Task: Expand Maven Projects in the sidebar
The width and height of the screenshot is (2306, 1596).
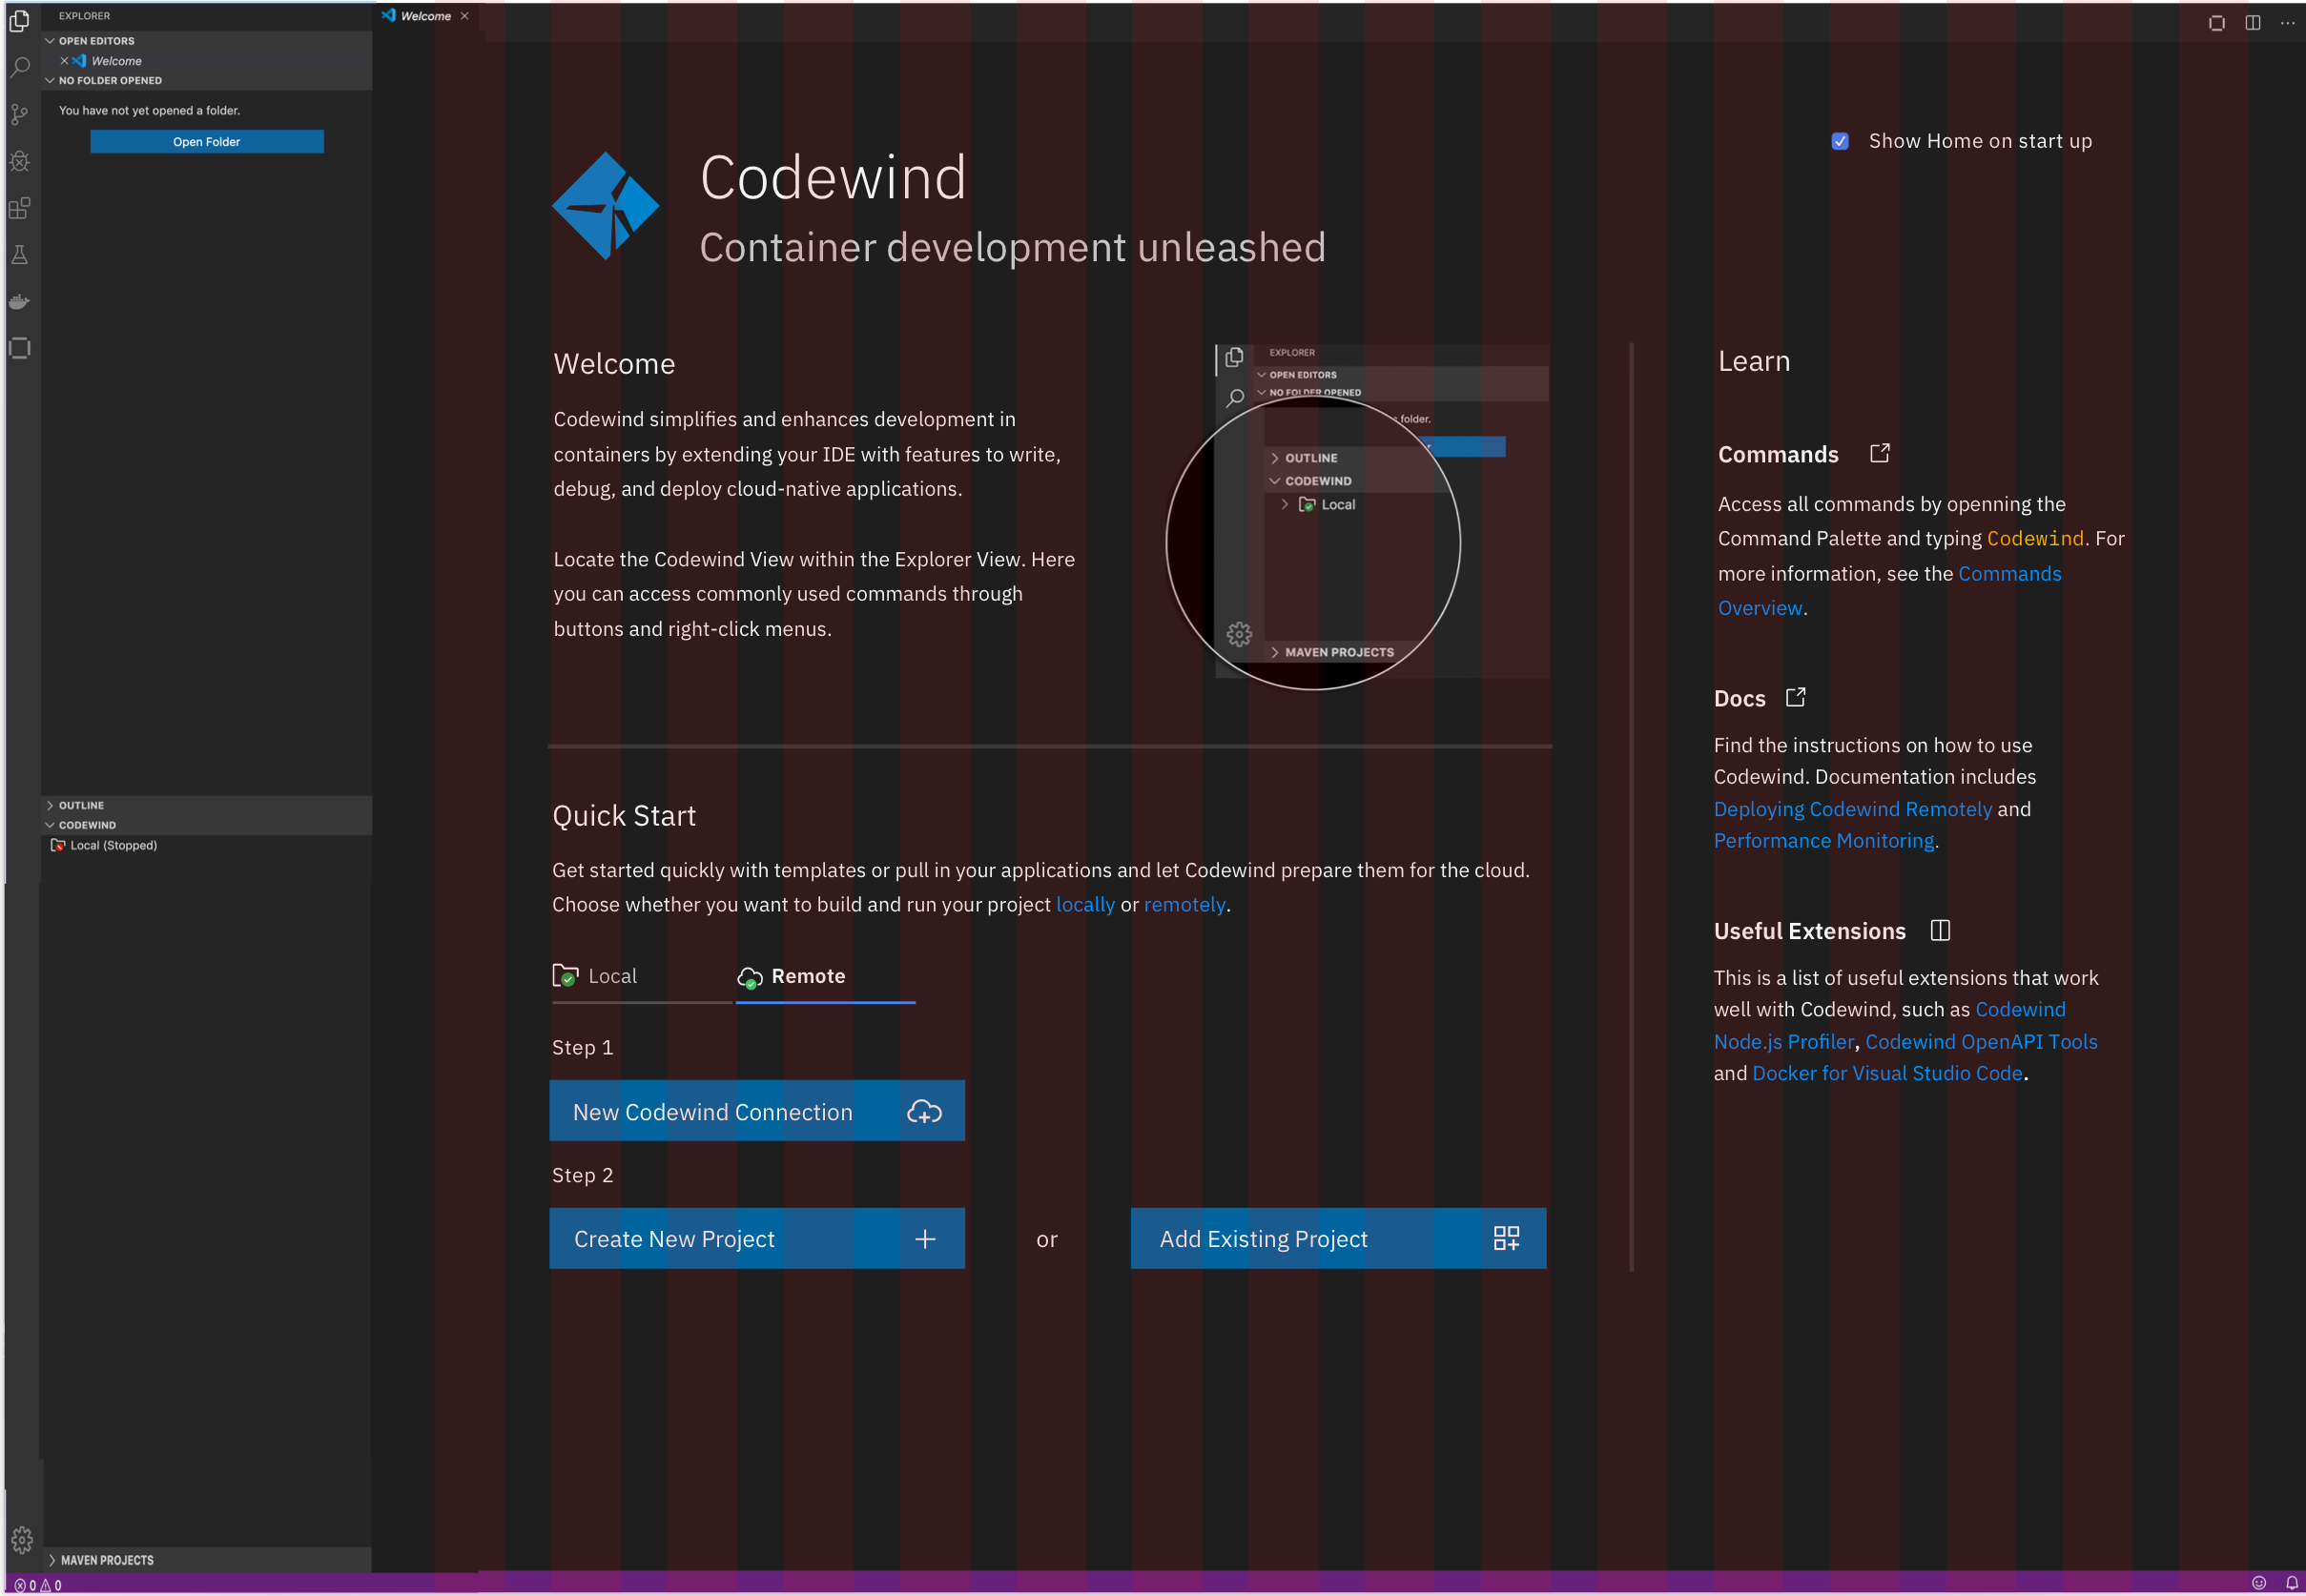Action: point(105,1559)
